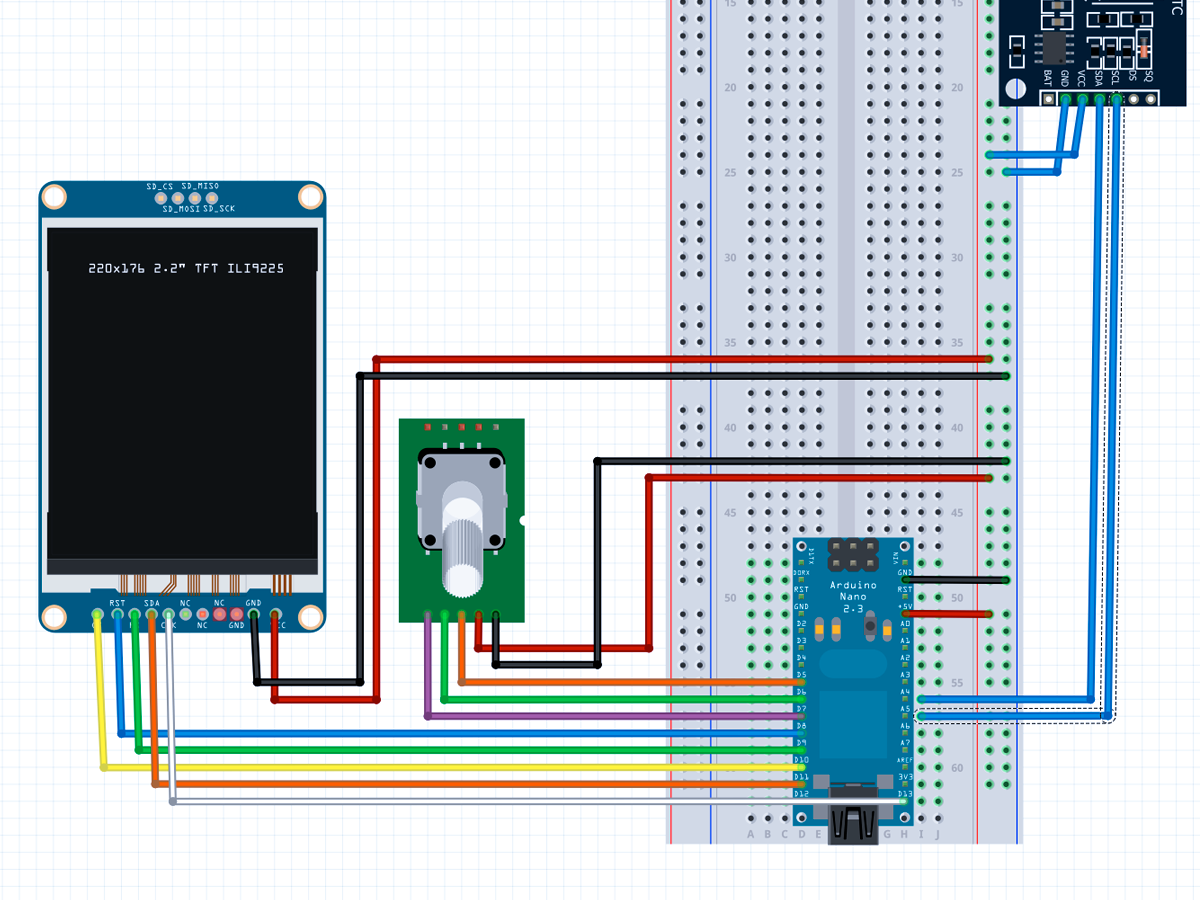Click the SQ pin on RTC module
Viewport: 1200px width, 900px height.
pyautogui.click(x=1149, y=99)
